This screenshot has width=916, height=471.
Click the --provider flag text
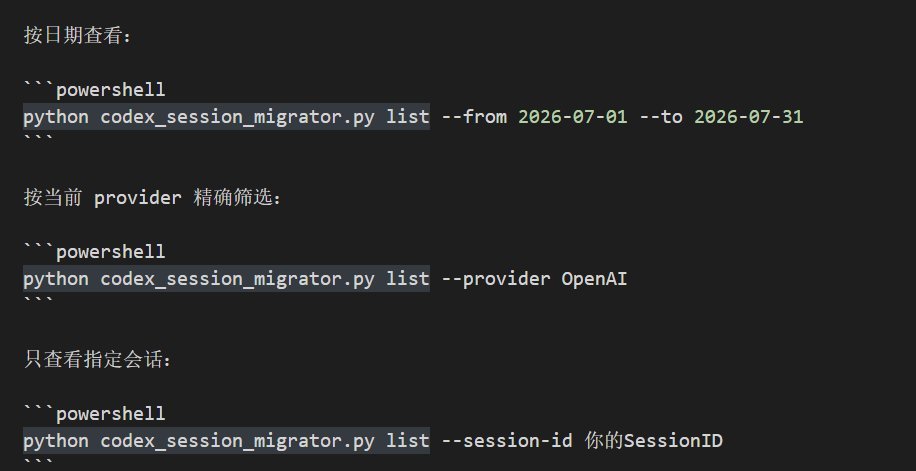(495, 279)
